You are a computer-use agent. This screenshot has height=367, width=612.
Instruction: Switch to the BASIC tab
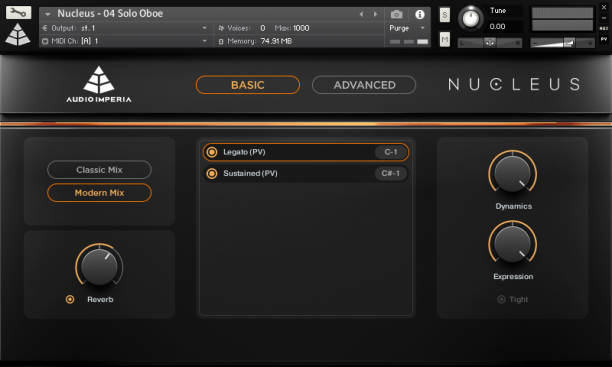point(248,85)
